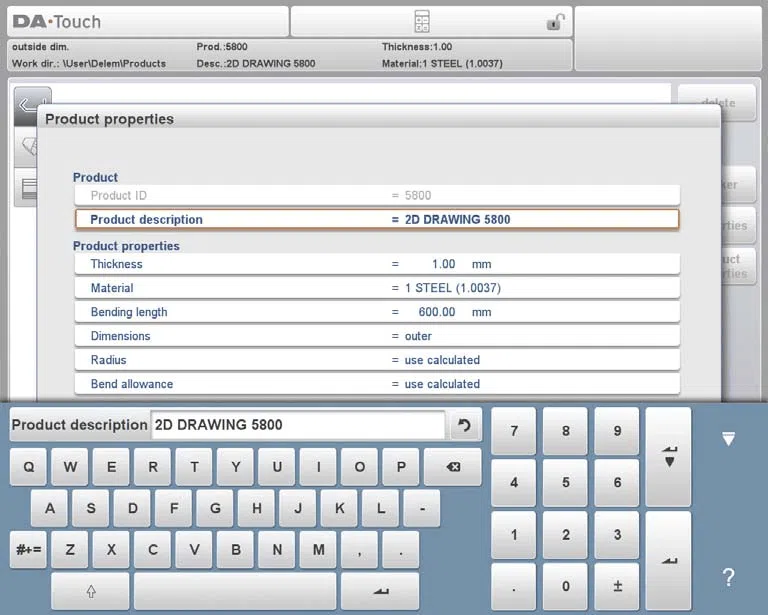Viewport: 768px width, 615px height.
Task: Hide the on-screen keyboard with down triangle
Action: tap(728, 438)
